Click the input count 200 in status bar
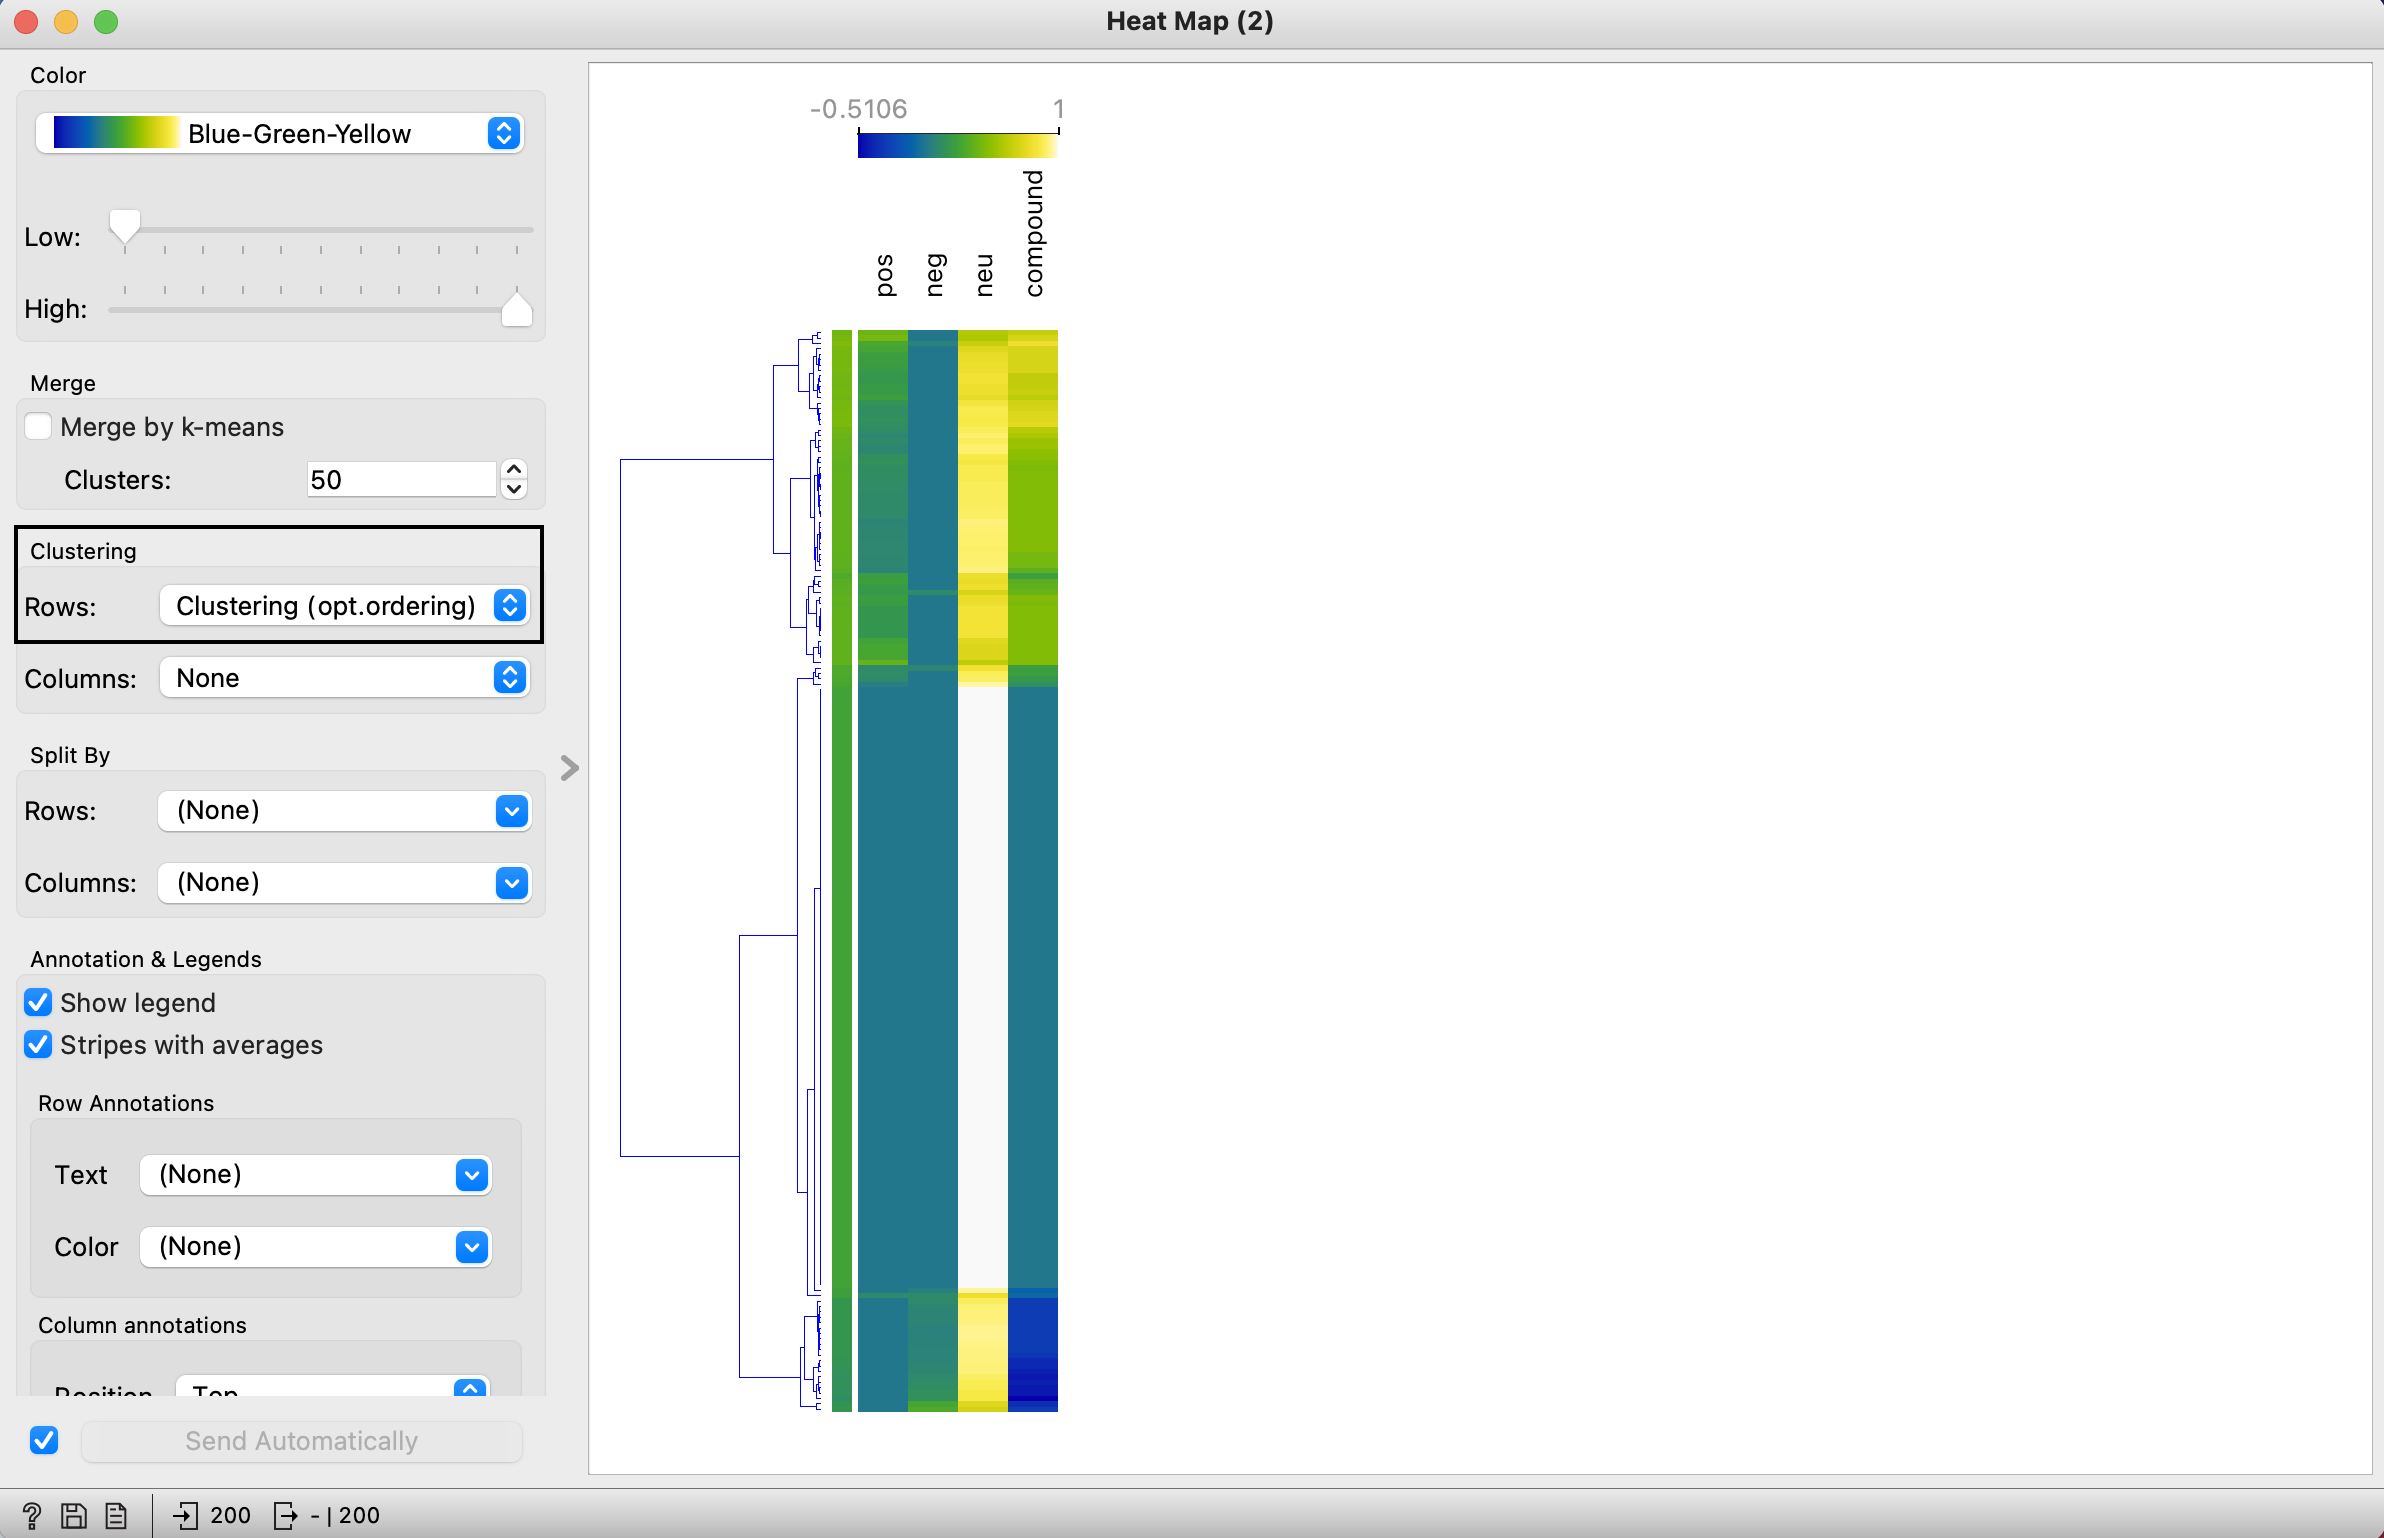This screenshot has width=2384, height=1538. pyautogui.click(x=230, y=1516)
